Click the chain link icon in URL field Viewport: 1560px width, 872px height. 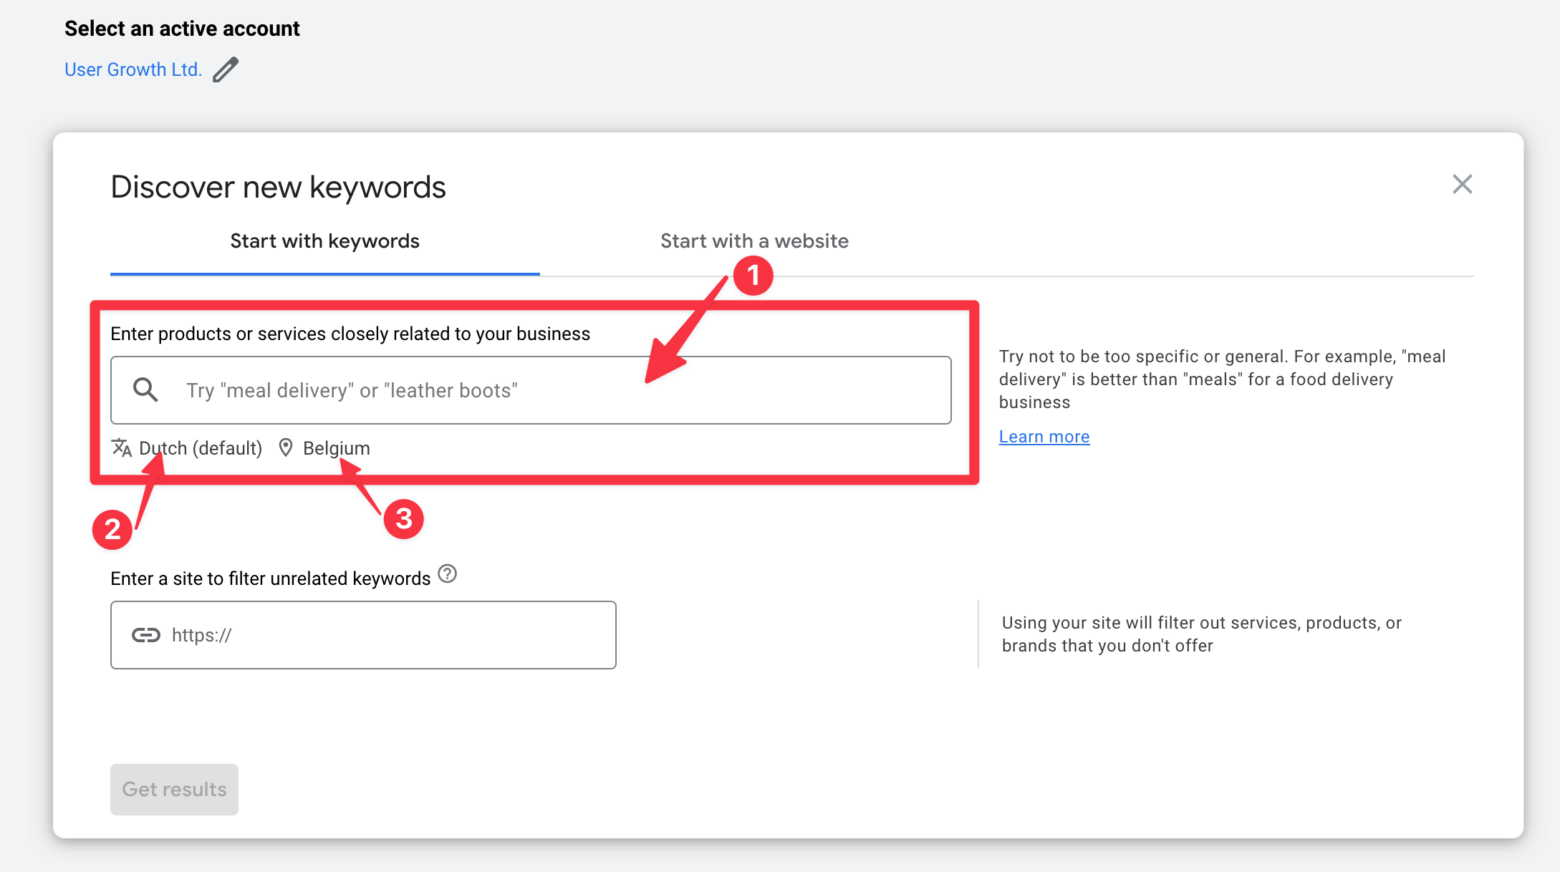click(x=146, y=634)
